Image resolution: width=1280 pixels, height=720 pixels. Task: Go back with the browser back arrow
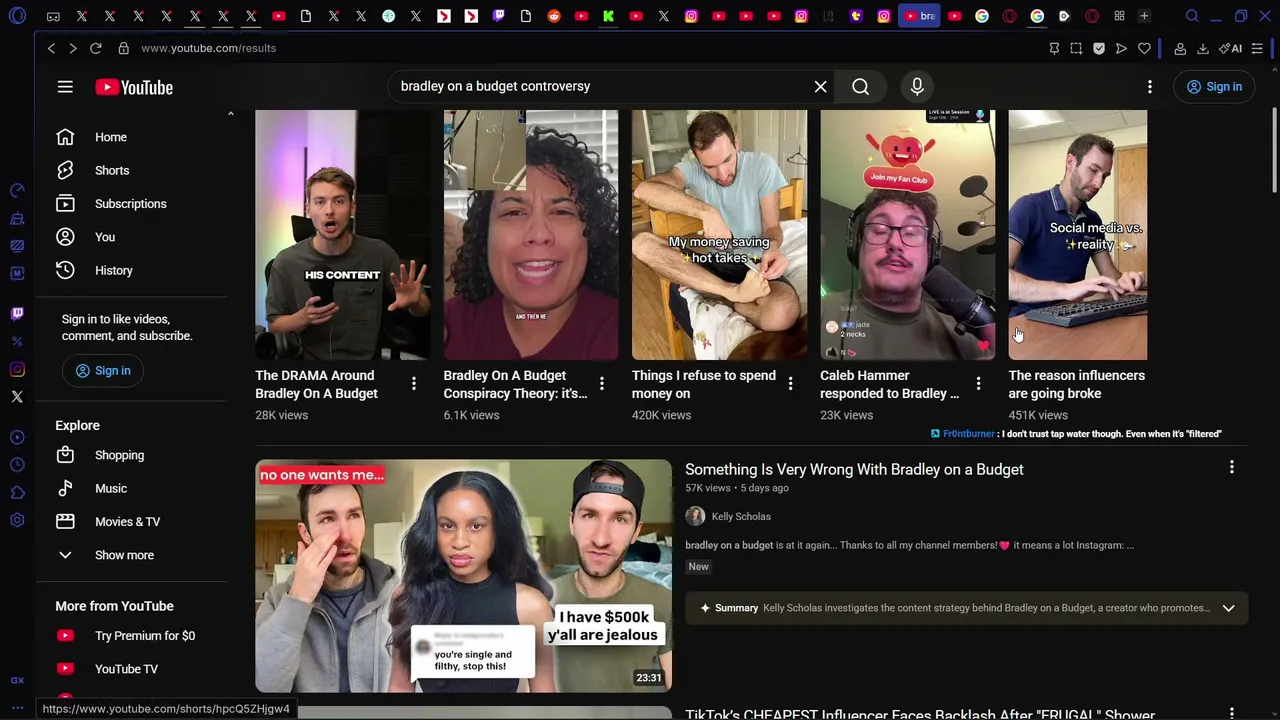51,48
